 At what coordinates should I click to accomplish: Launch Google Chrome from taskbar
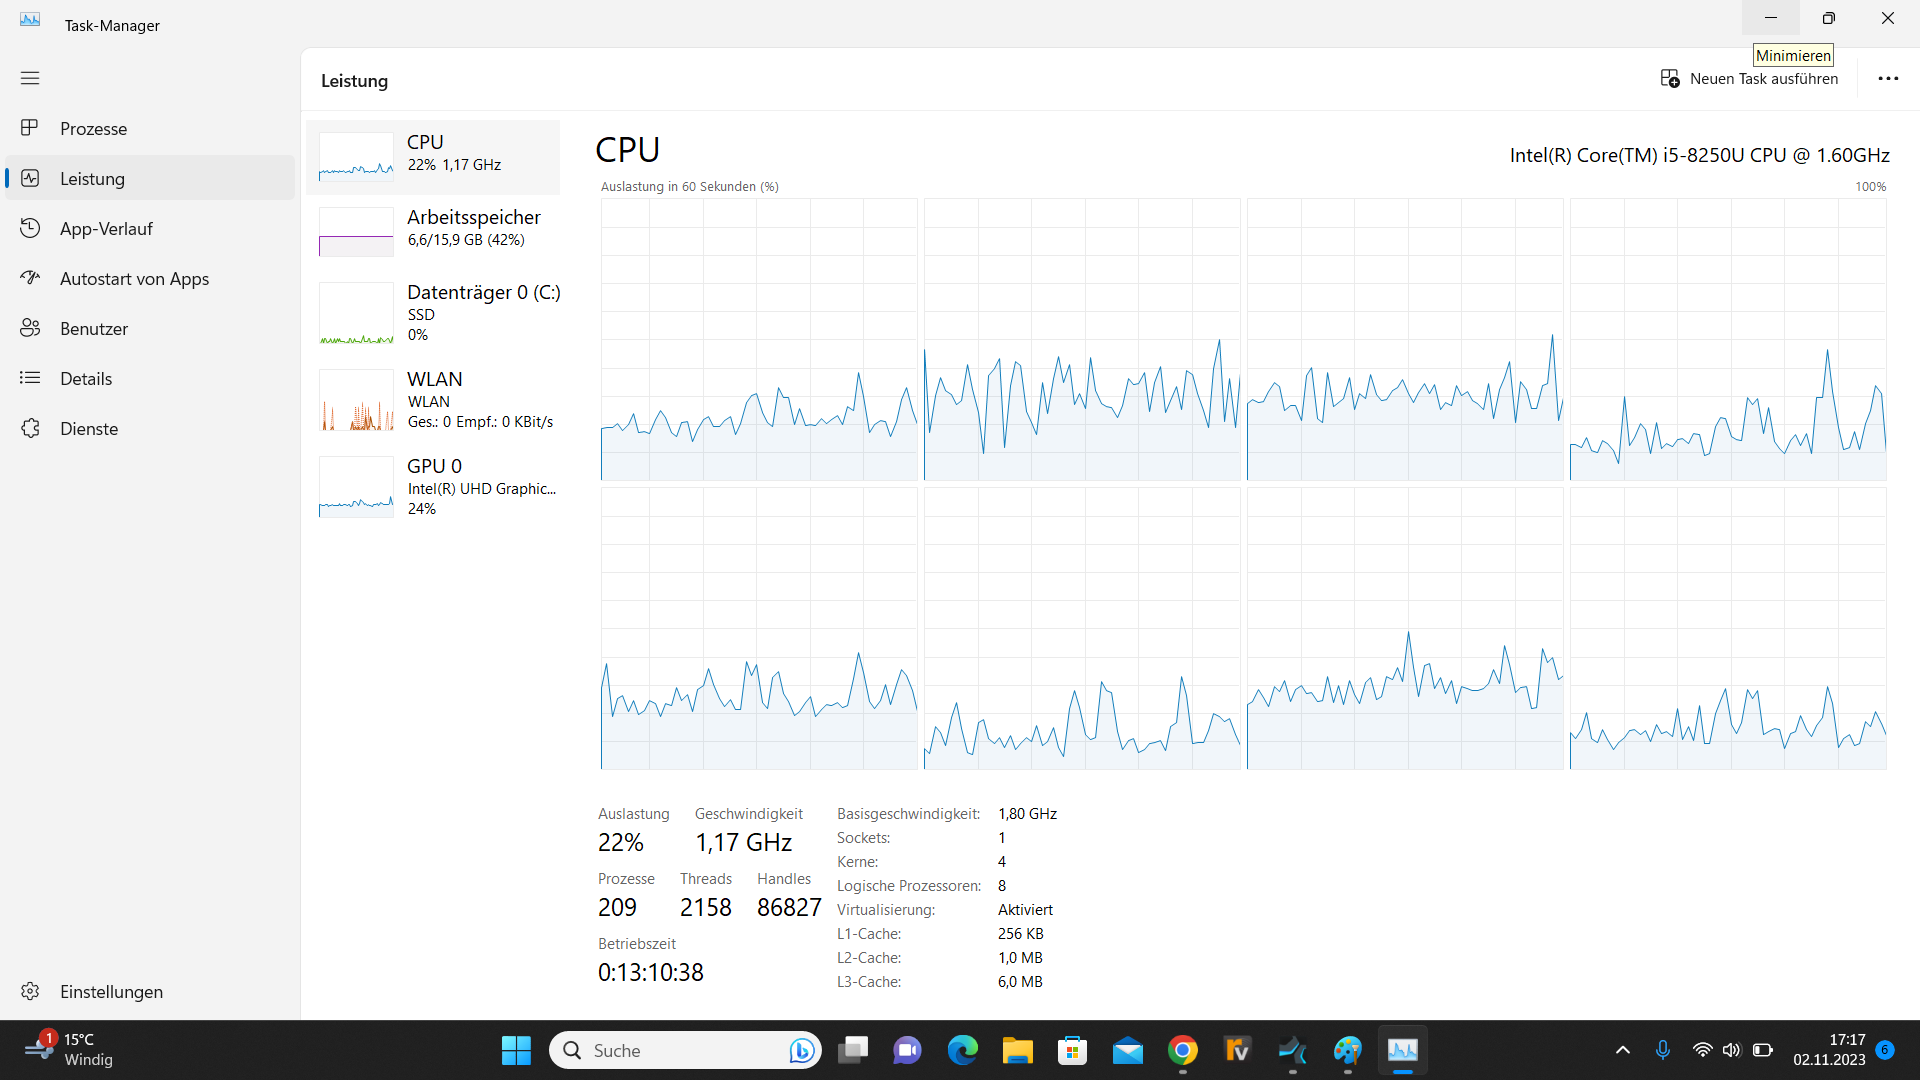[1183, 1050]
